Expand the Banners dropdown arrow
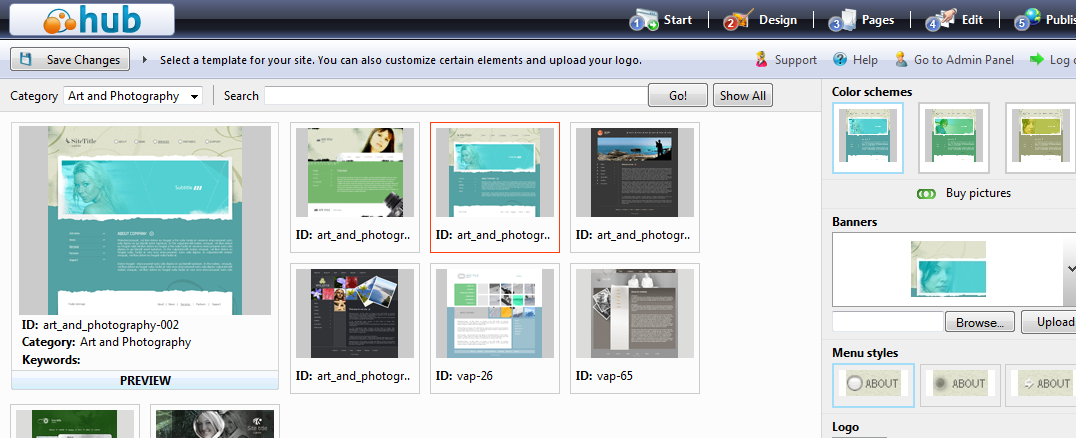Image resolution: width=1076 pixels, height=438 pixels. pos(1068,269)
